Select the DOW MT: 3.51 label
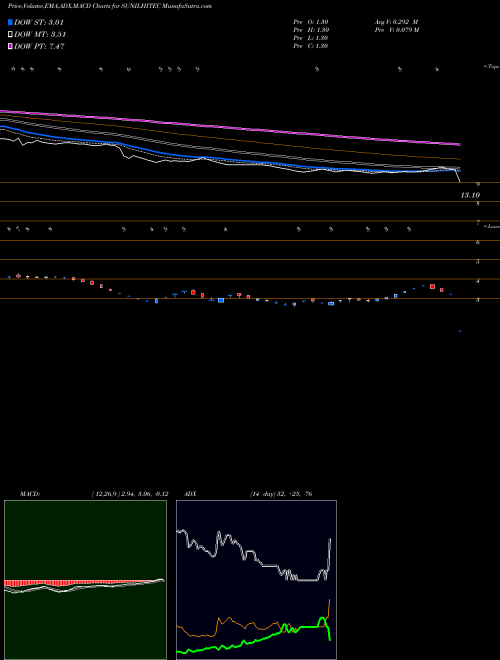500x660 pixels. (40, 35)
